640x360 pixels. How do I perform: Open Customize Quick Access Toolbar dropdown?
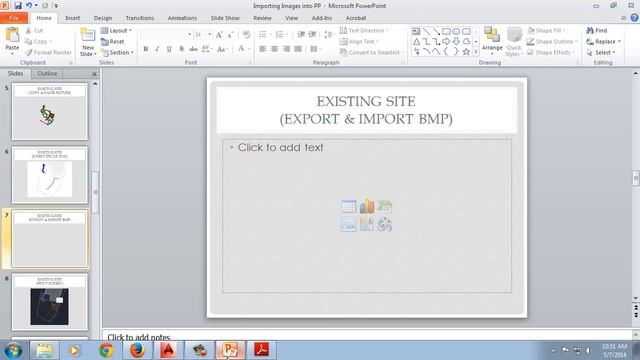coord(56,6)
